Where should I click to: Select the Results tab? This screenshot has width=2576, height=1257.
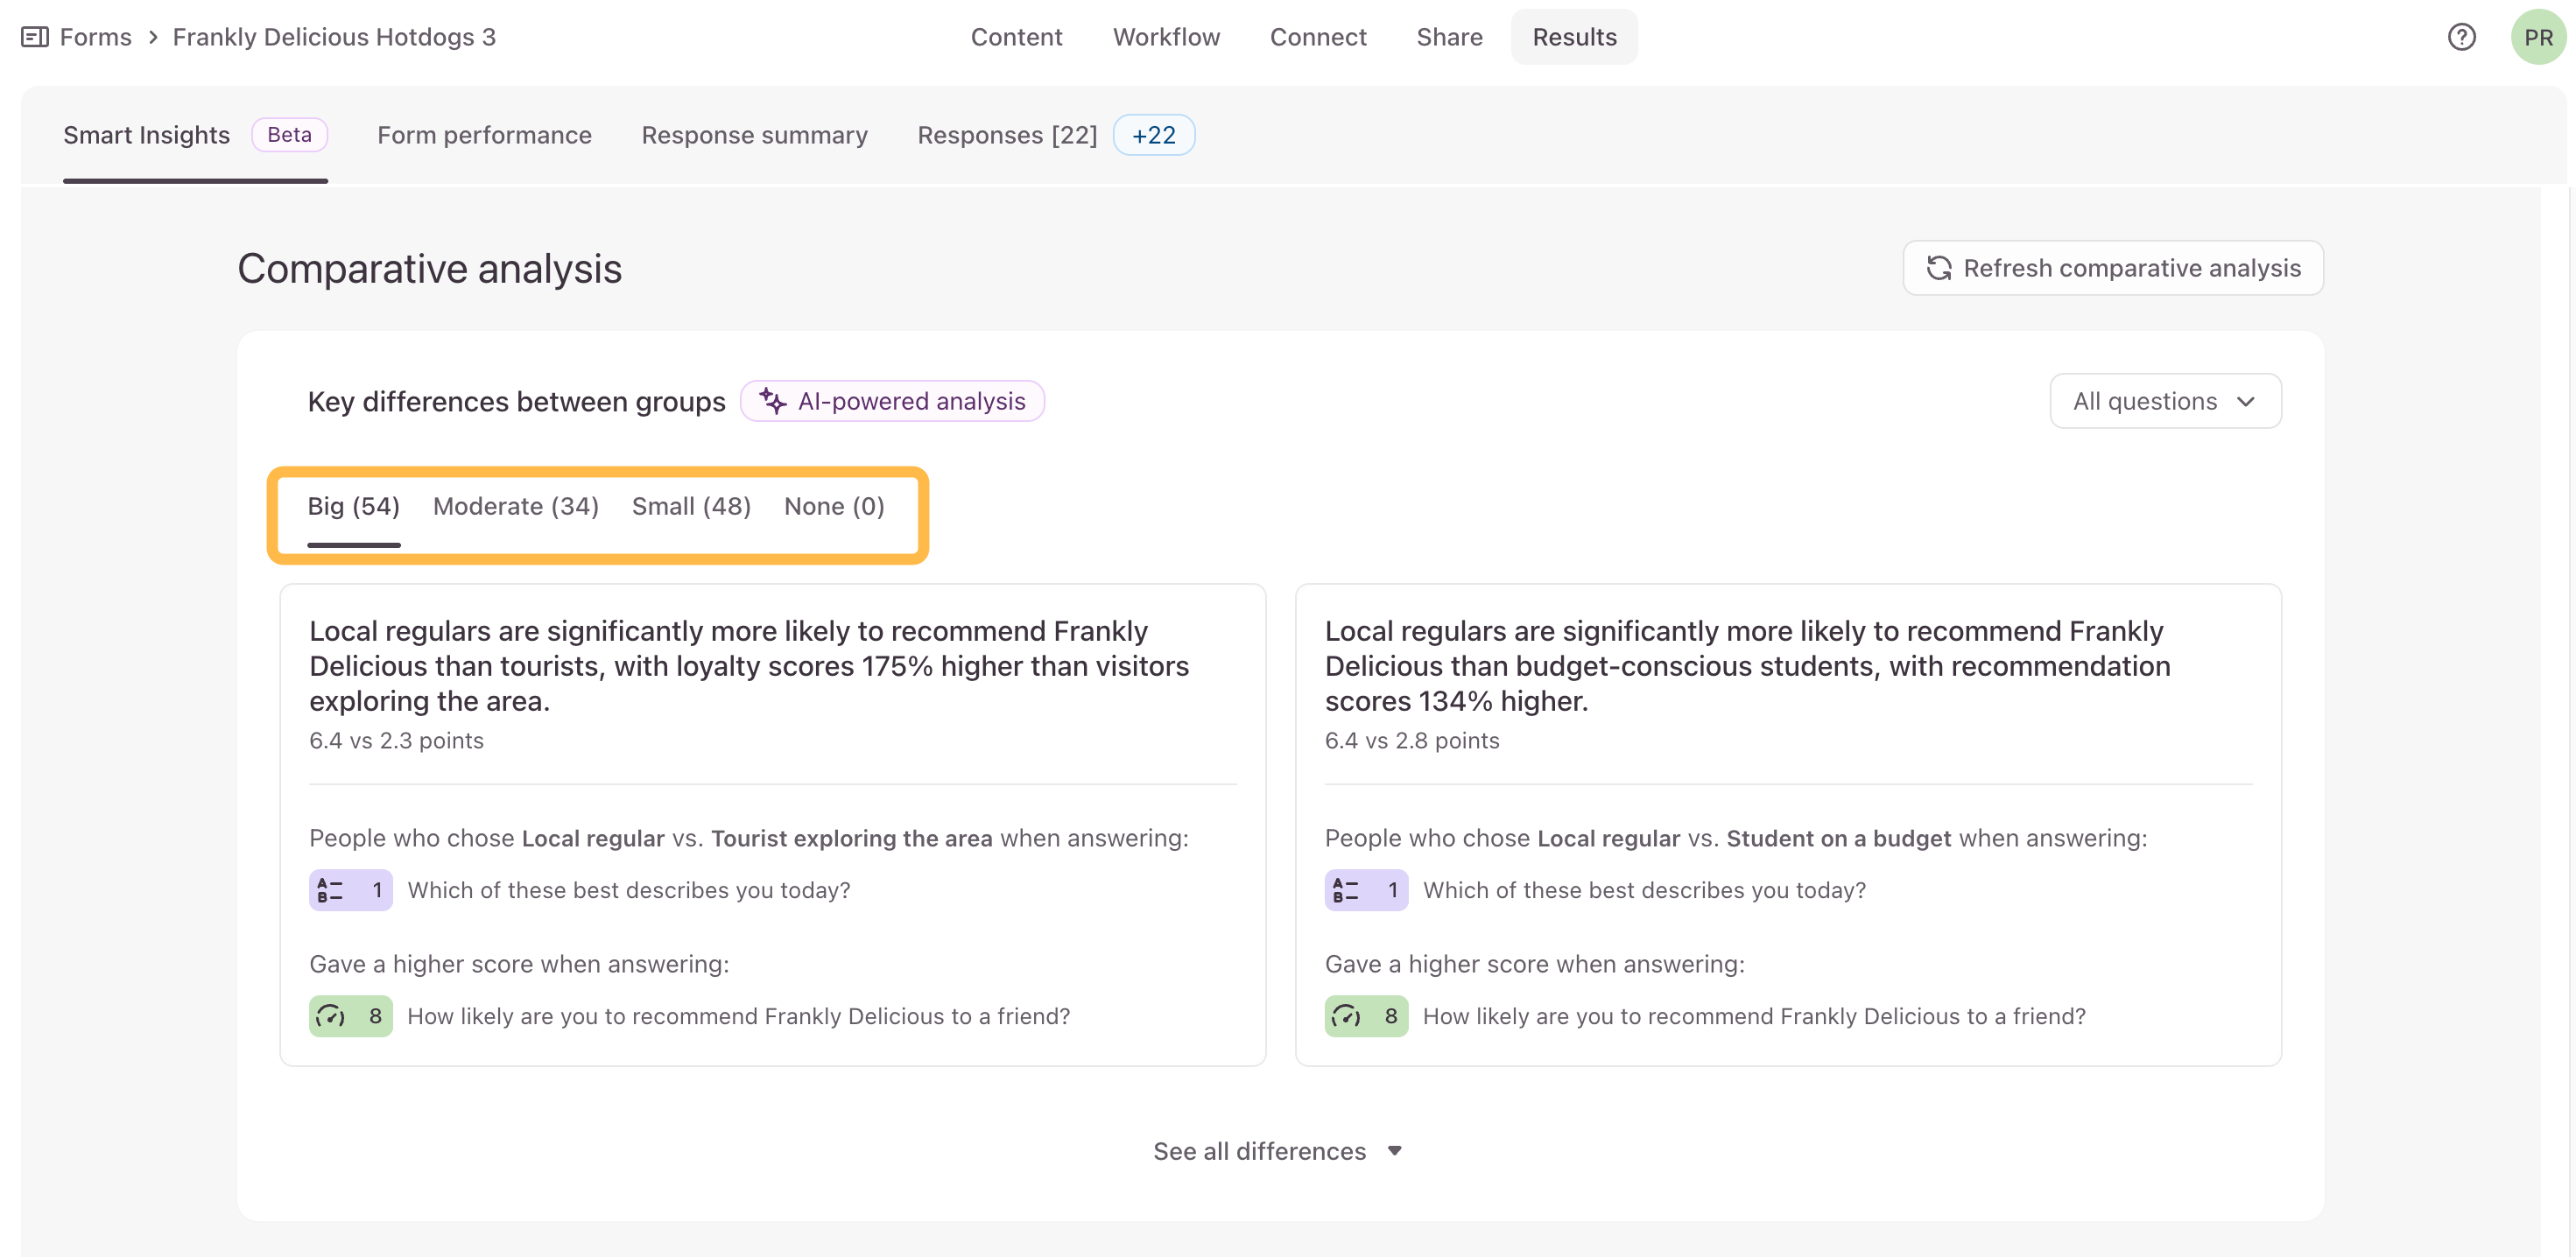pyautogui.click(x=1574, y=37)
